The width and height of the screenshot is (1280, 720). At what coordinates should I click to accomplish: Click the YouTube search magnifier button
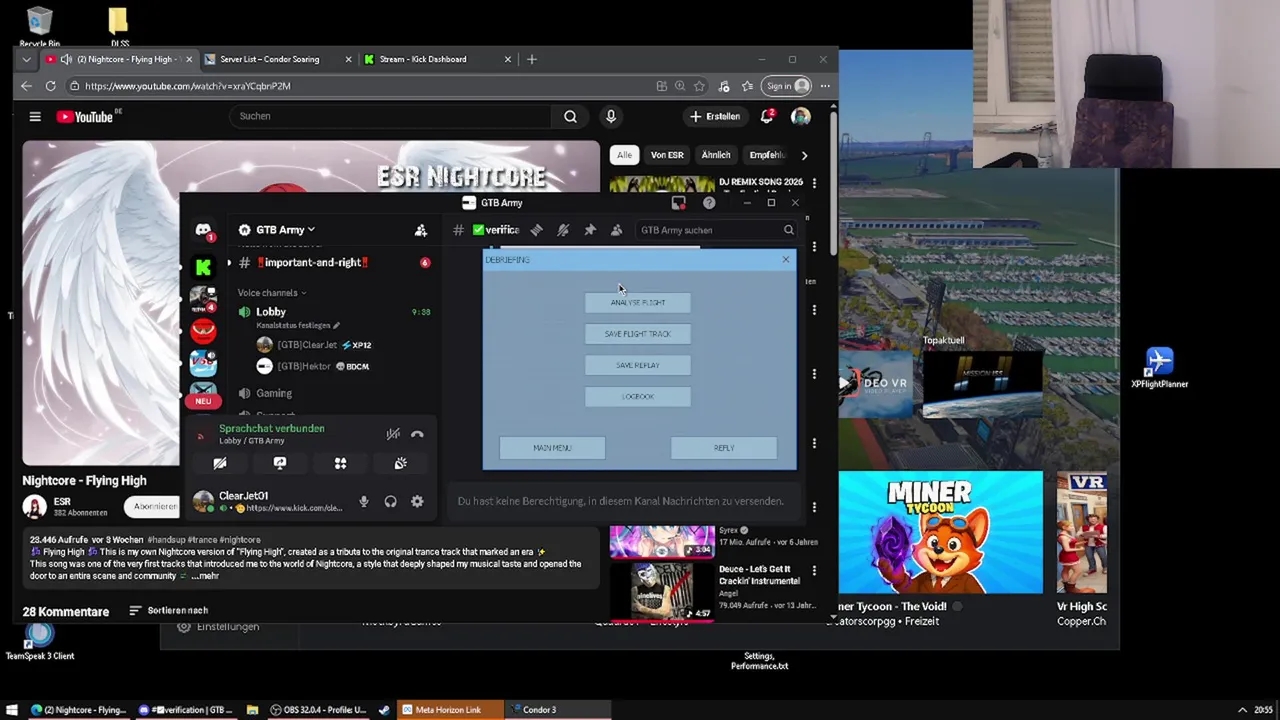click(570, 117)
